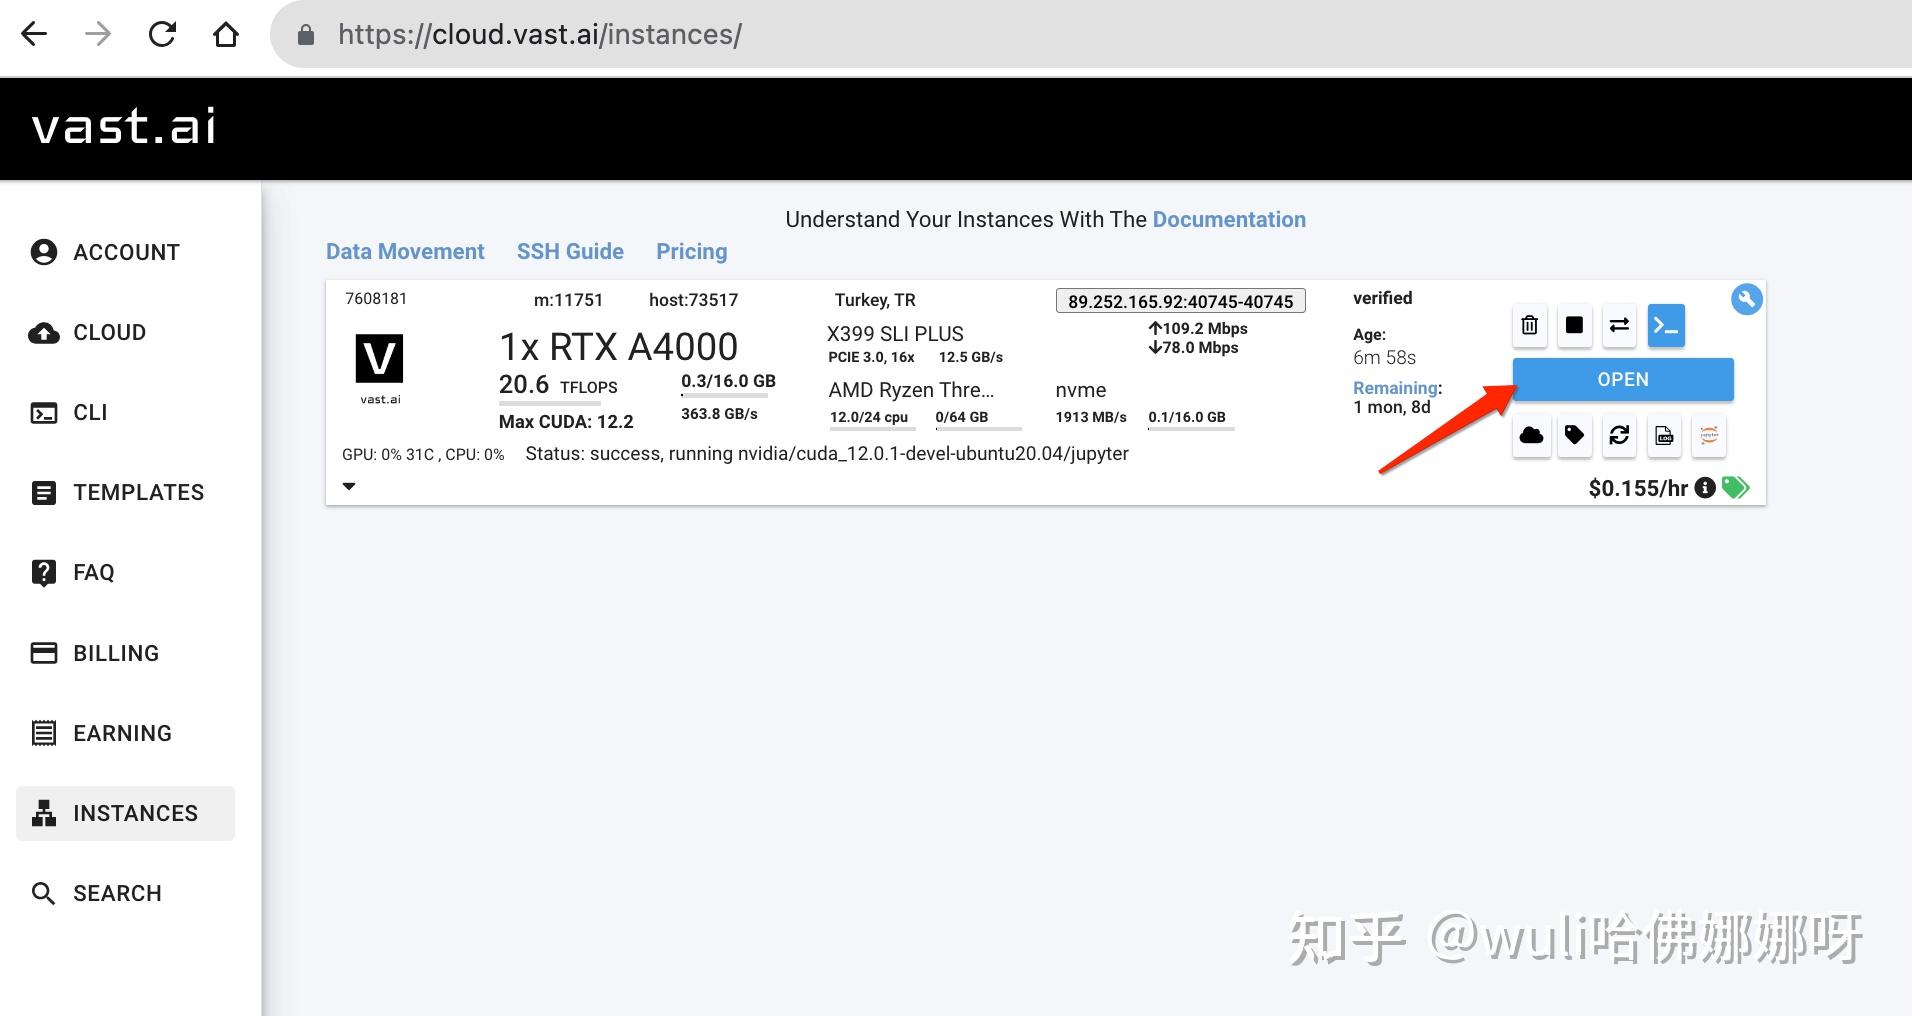Launch Jupyter using the Jupyter icon
1912x1016 pixels.
point(1708,436)
